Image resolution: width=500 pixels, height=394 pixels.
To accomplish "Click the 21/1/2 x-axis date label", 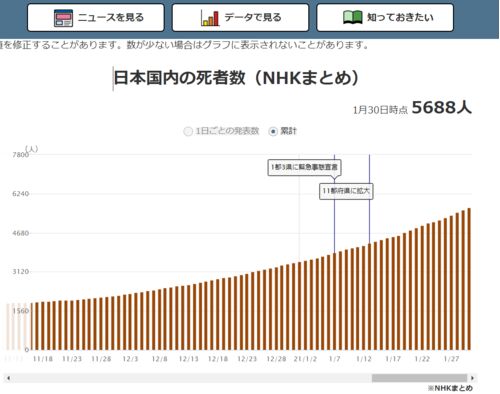I will pos(305,359).
